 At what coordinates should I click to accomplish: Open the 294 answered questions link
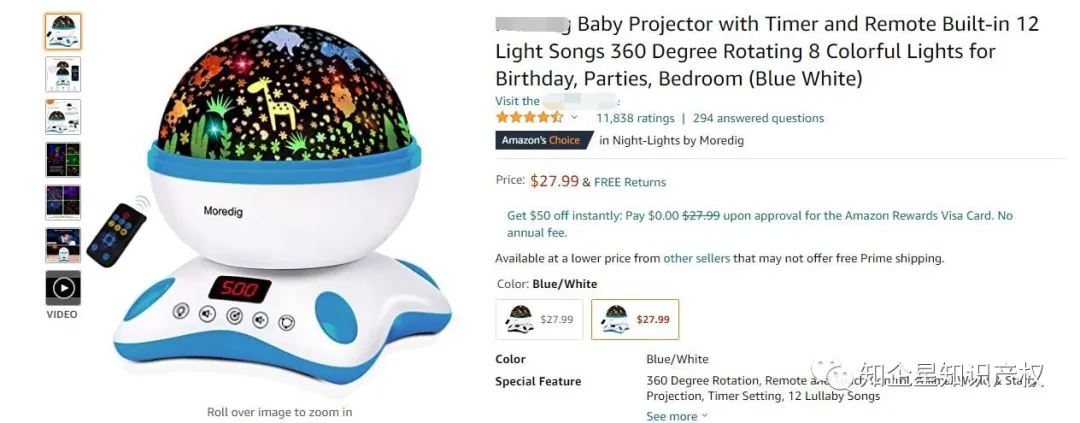click(758, 118)
